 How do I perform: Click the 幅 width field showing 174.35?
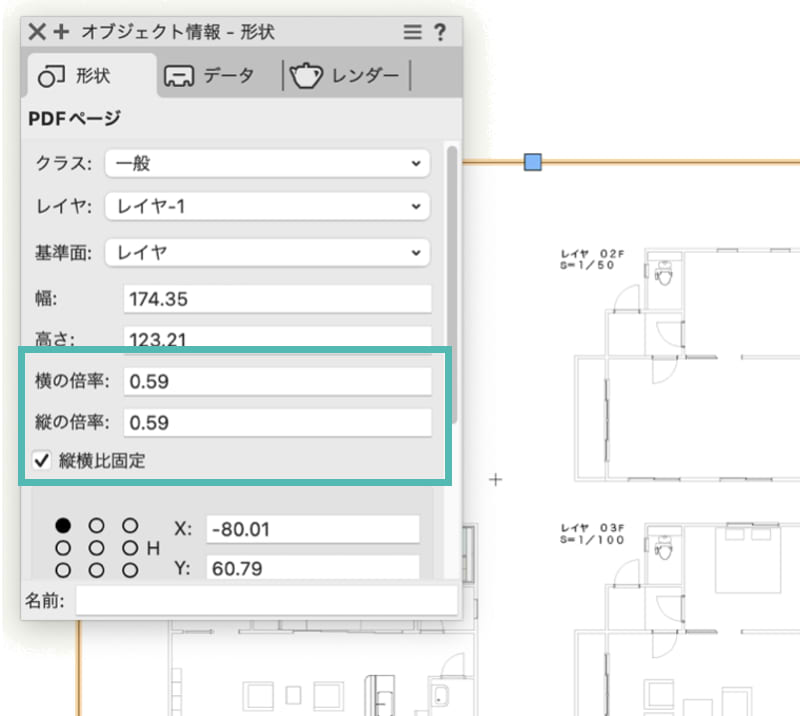click(x=278, y=298)
